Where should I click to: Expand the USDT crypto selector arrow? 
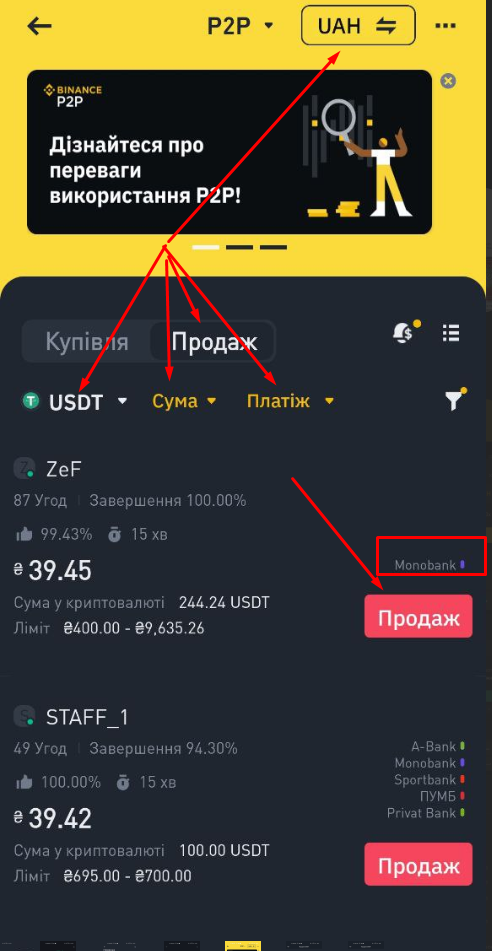point(123,401)
